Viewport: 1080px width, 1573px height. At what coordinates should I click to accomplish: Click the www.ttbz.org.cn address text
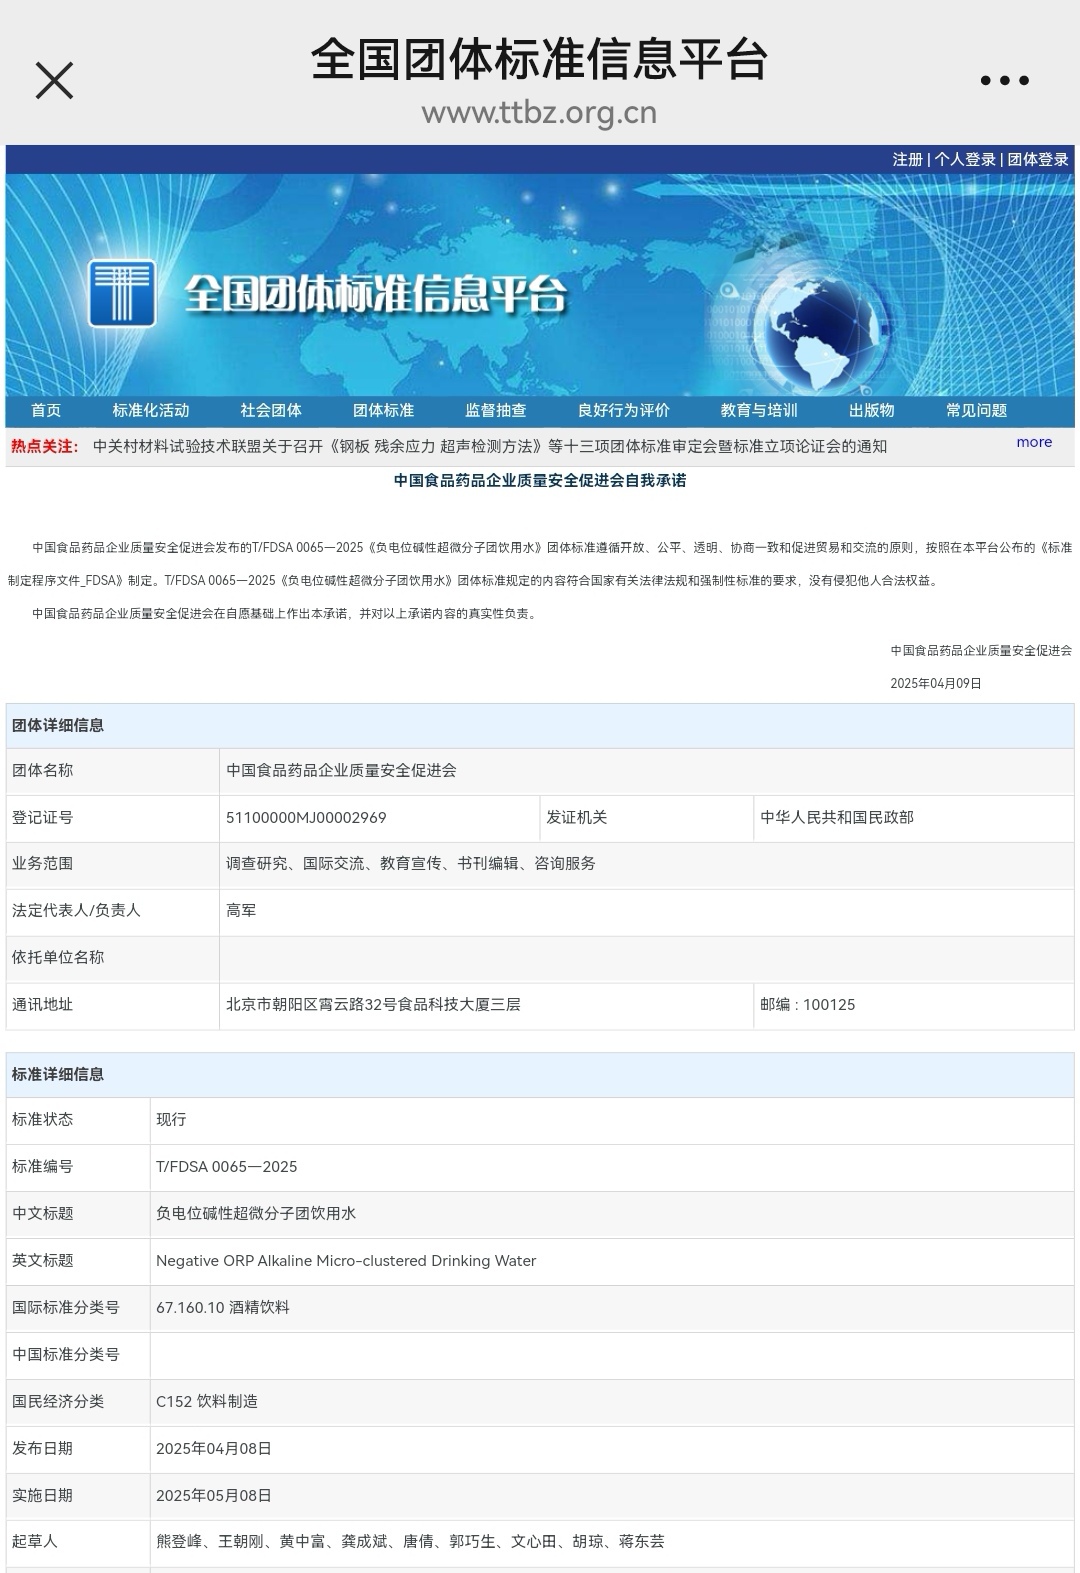coord(539,113)
